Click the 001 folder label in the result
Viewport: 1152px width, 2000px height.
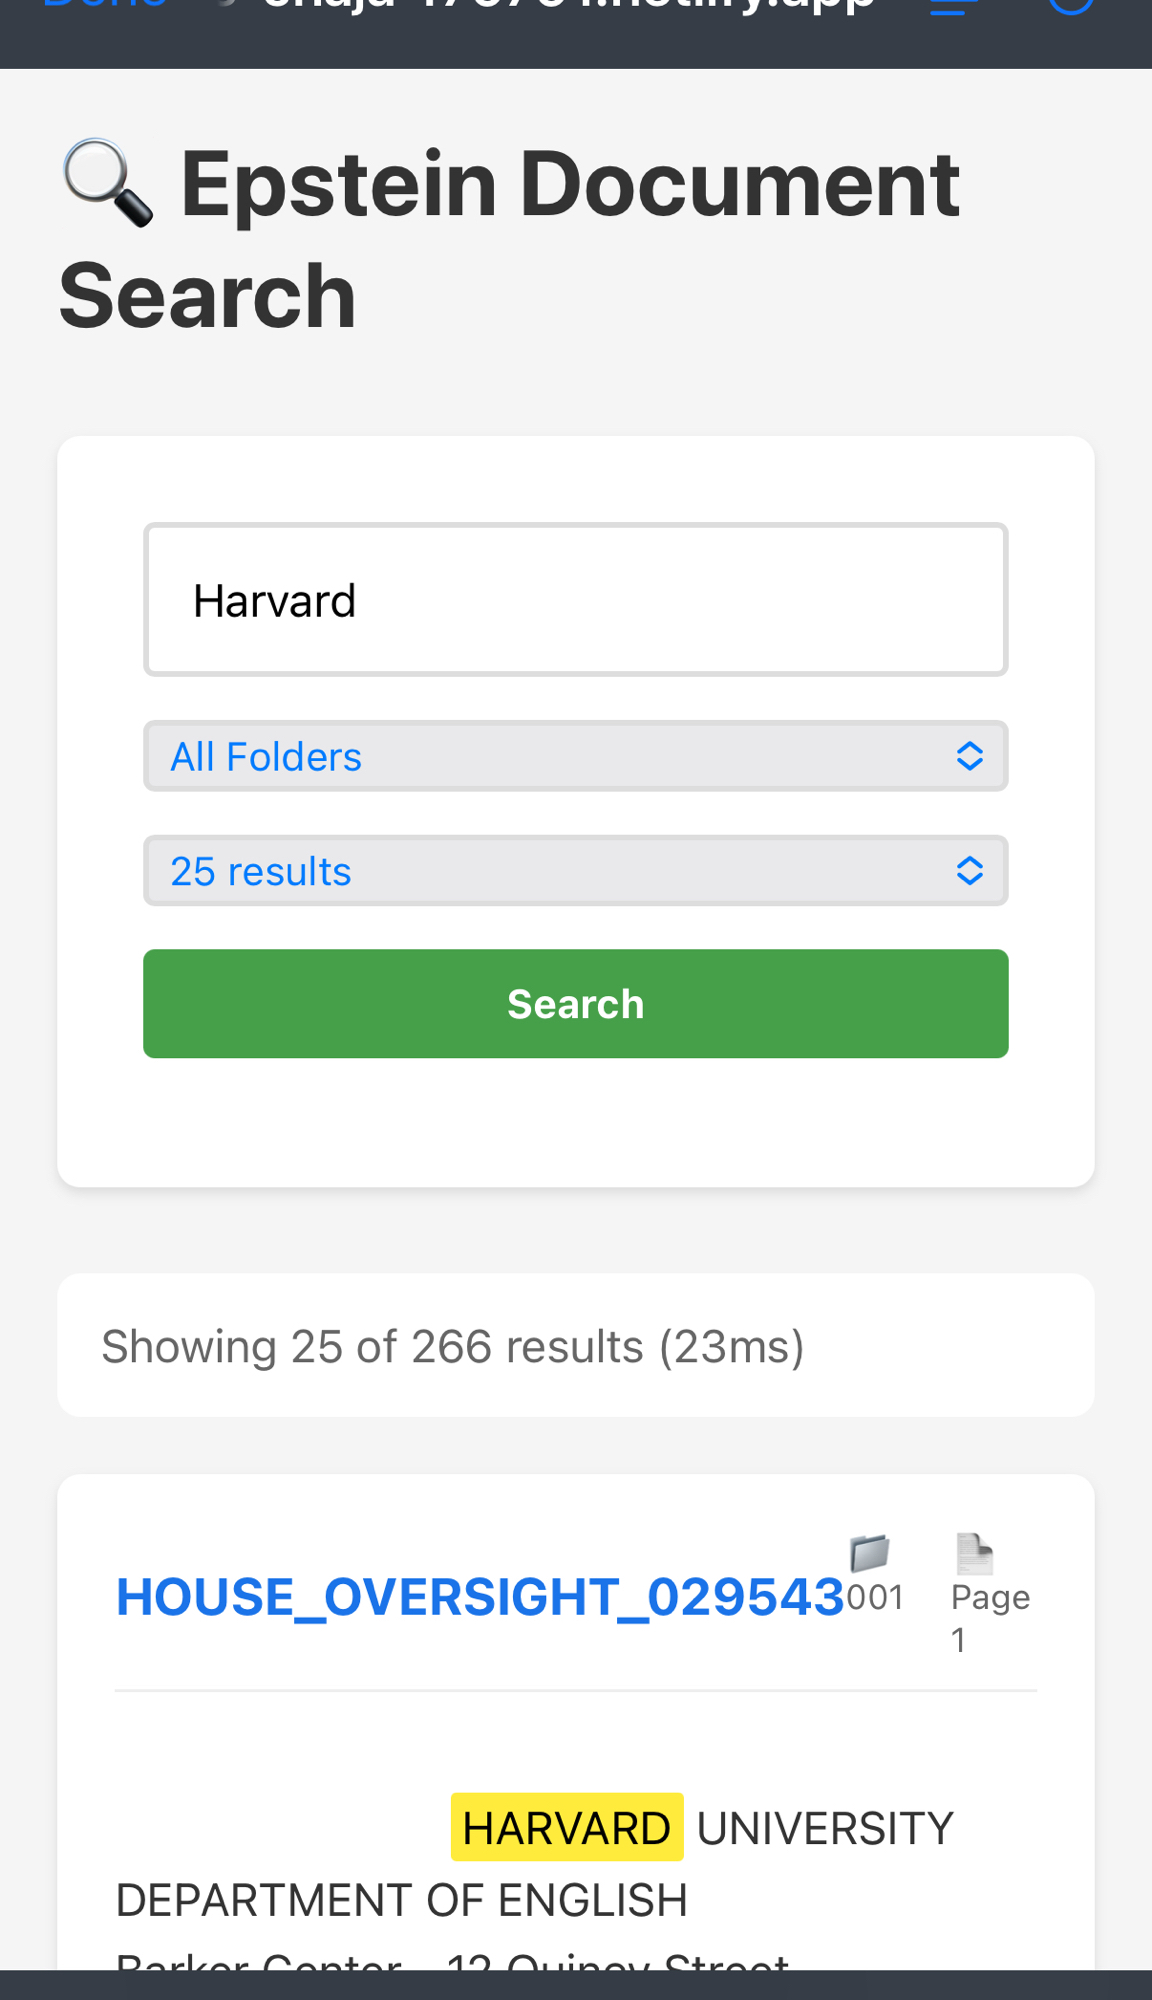click(x=875, y=1597)
